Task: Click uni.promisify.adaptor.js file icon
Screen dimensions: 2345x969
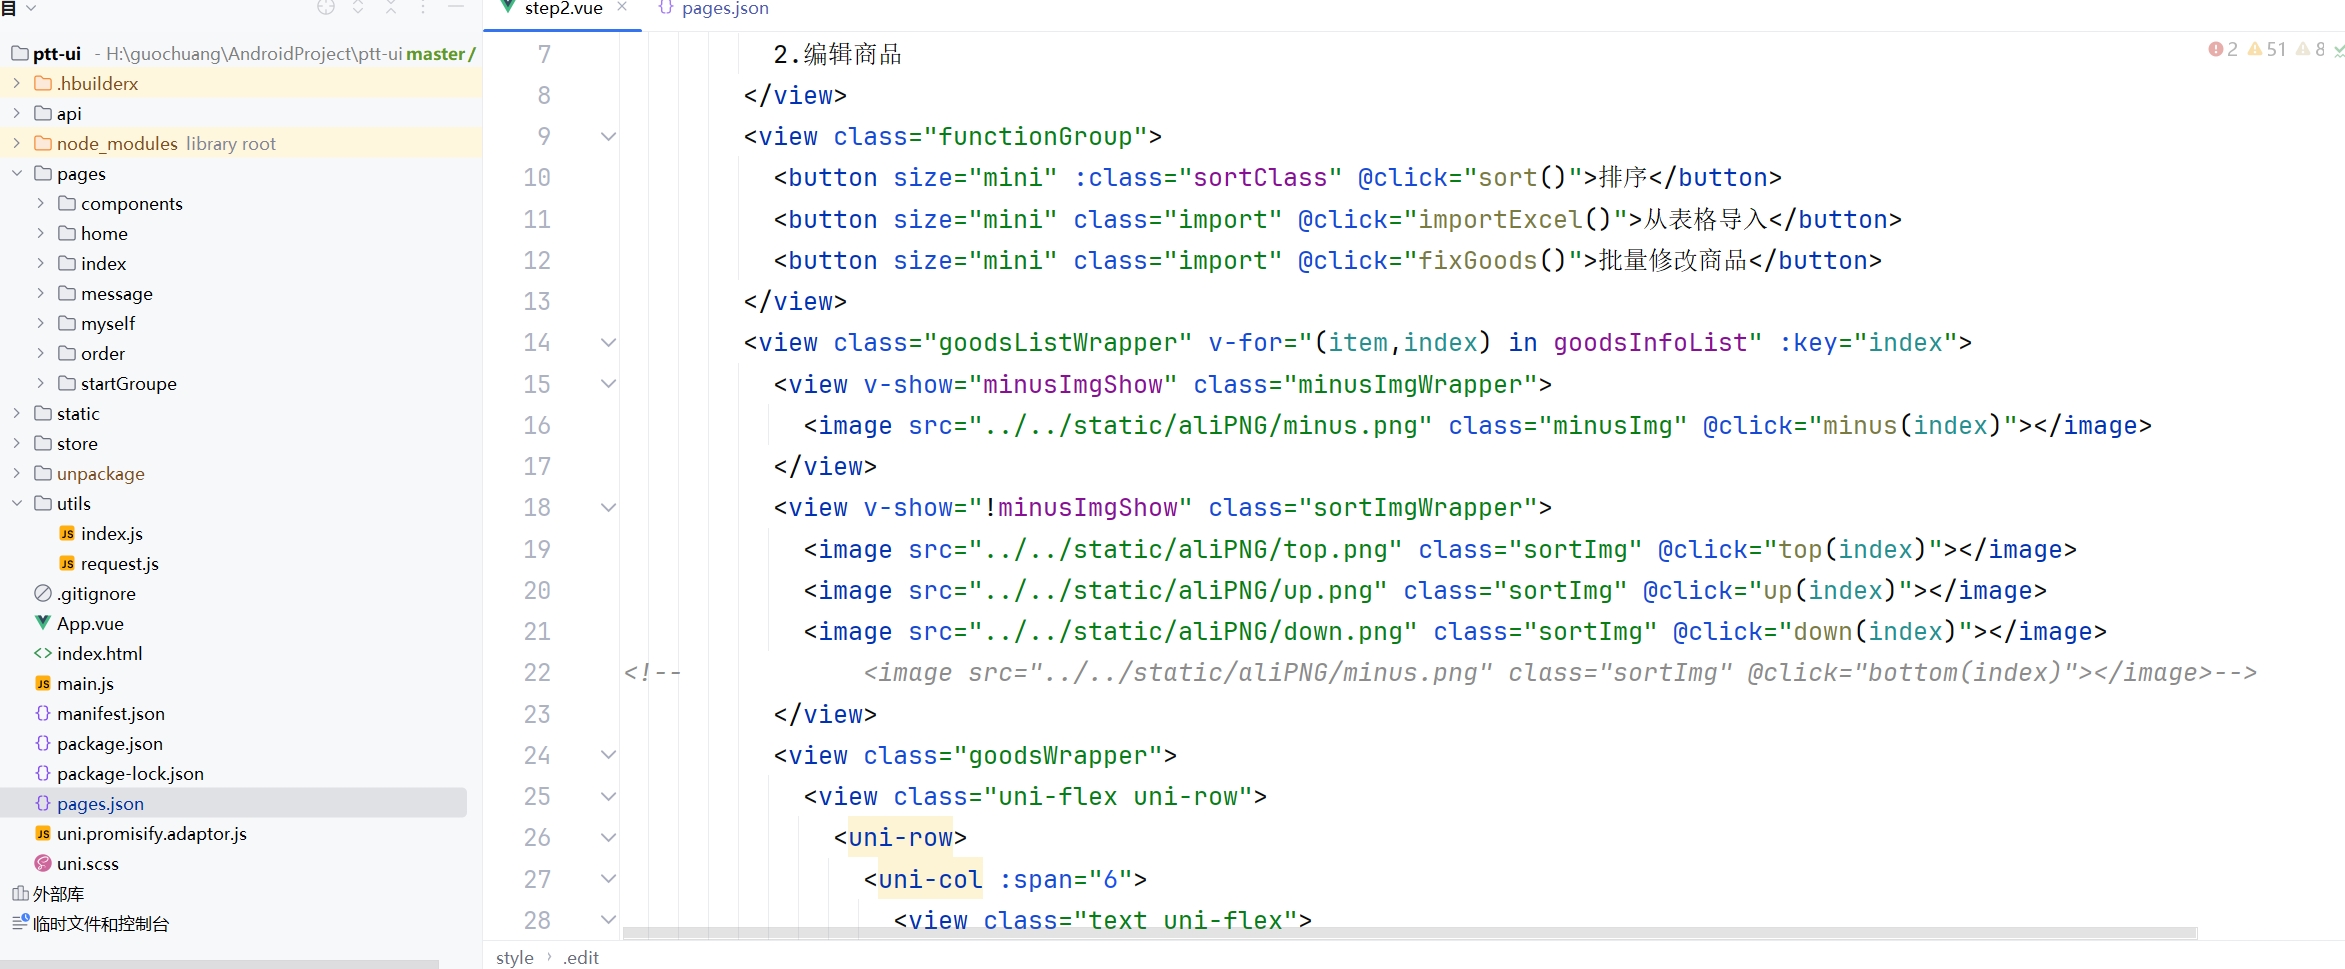Action: point(43,833)
